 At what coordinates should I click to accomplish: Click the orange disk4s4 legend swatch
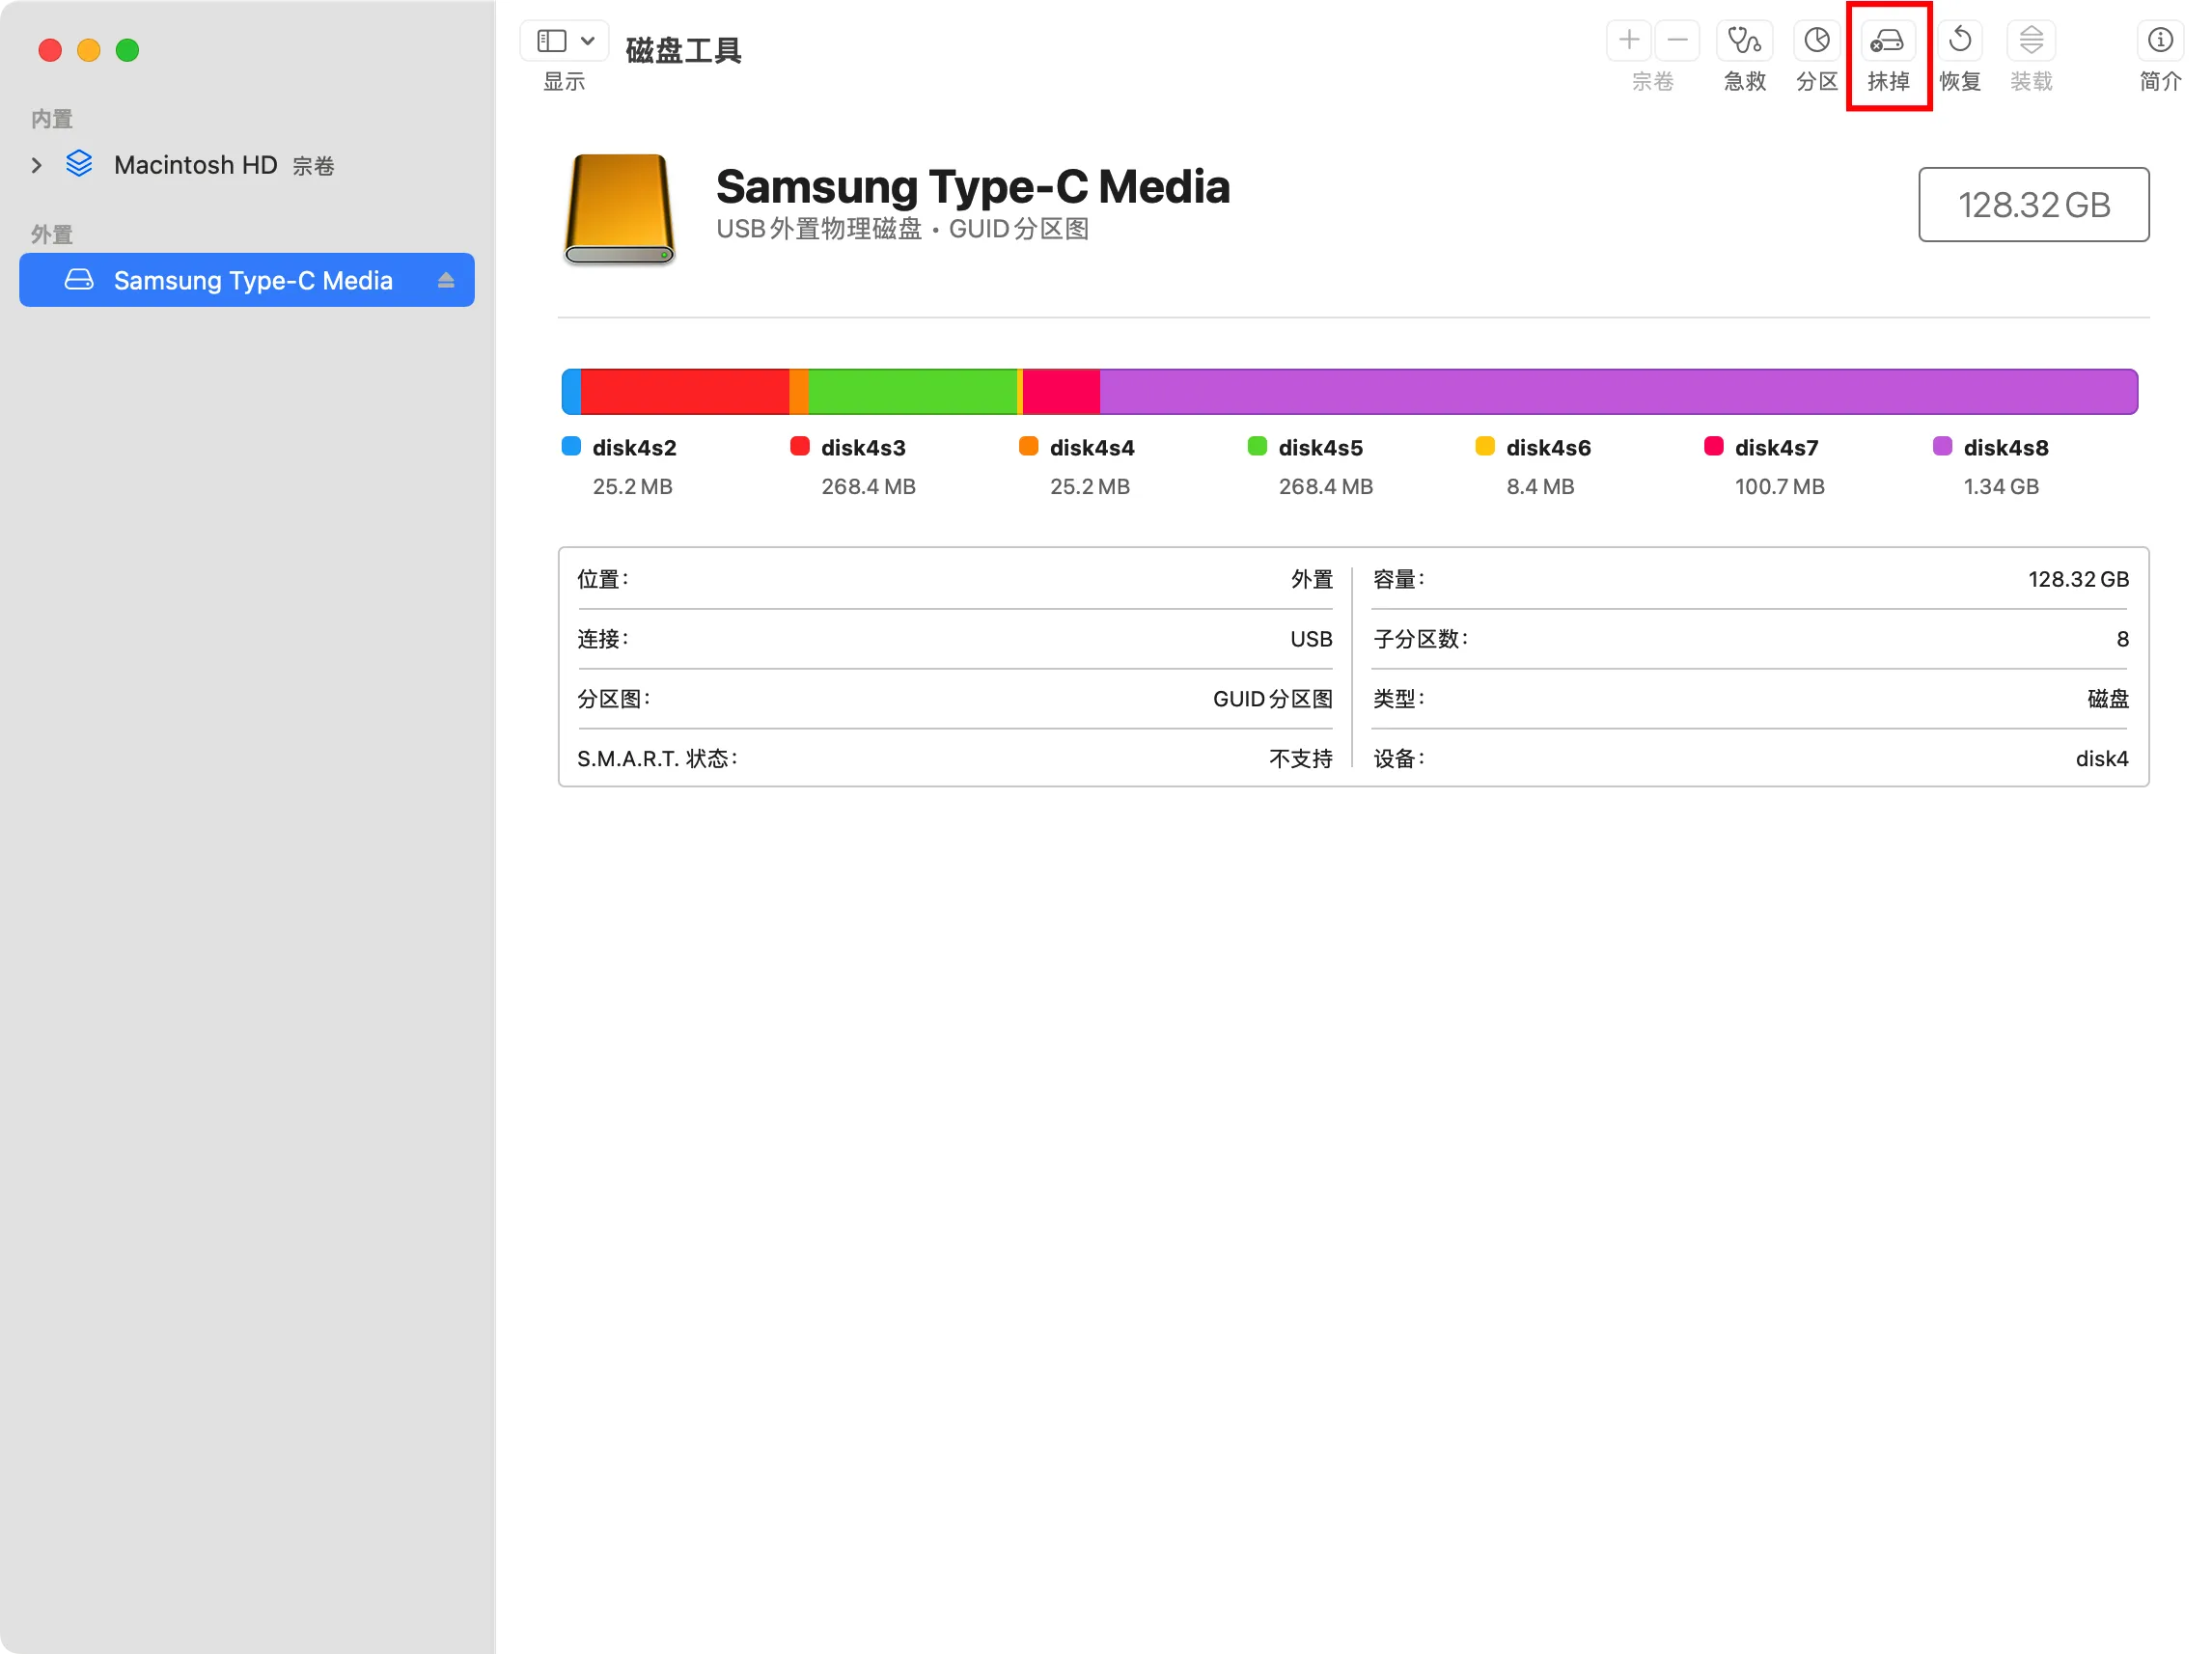pyautogui.click(x=1028, y=446)
